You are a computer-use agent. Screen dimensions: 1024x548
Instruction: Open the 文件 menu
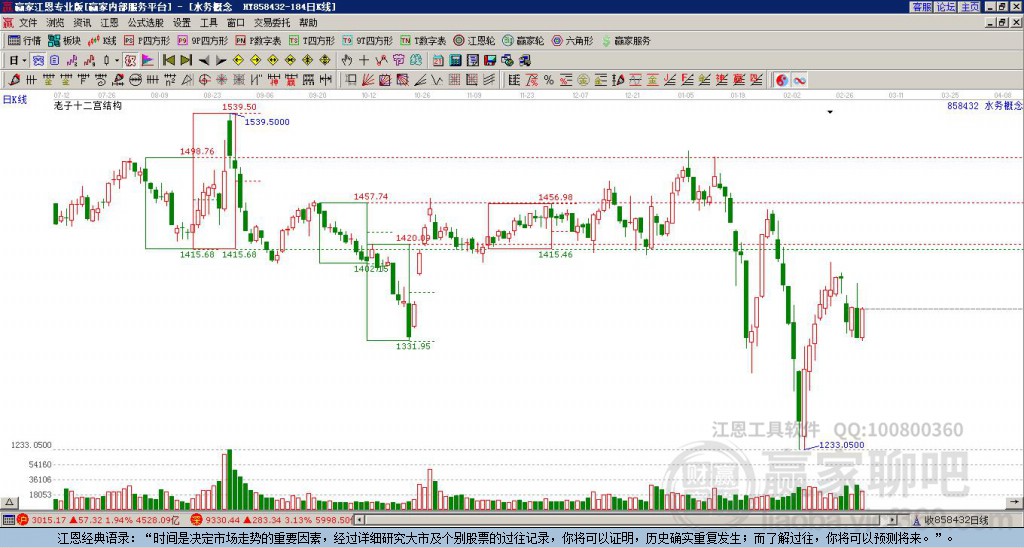pos(28,23)
